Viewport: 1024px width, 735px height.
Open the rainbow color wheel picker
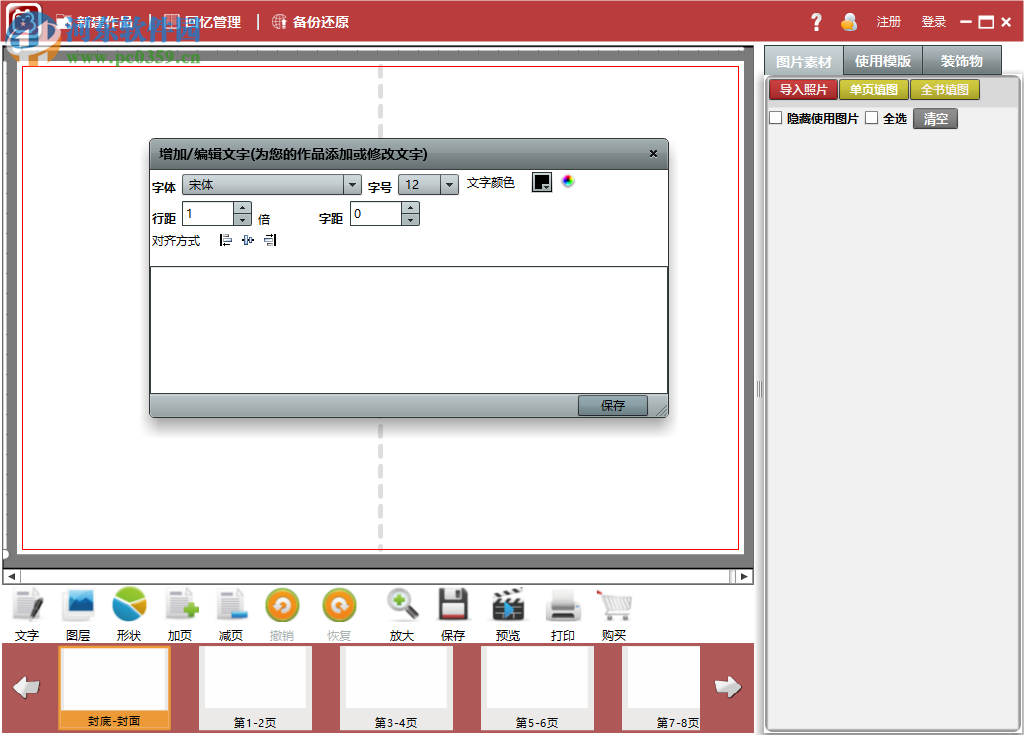(568, 181)
